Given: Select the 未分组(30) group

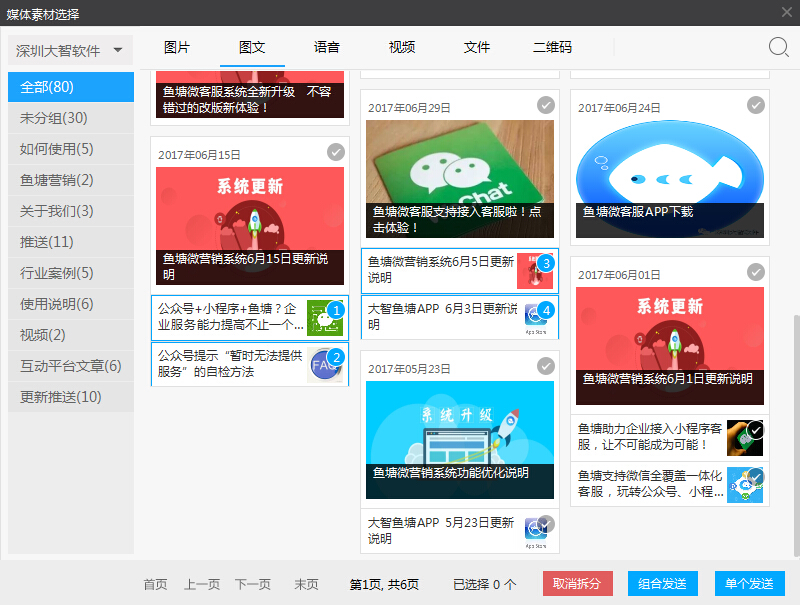Looking at the screenshot, I should coord(71,118).
